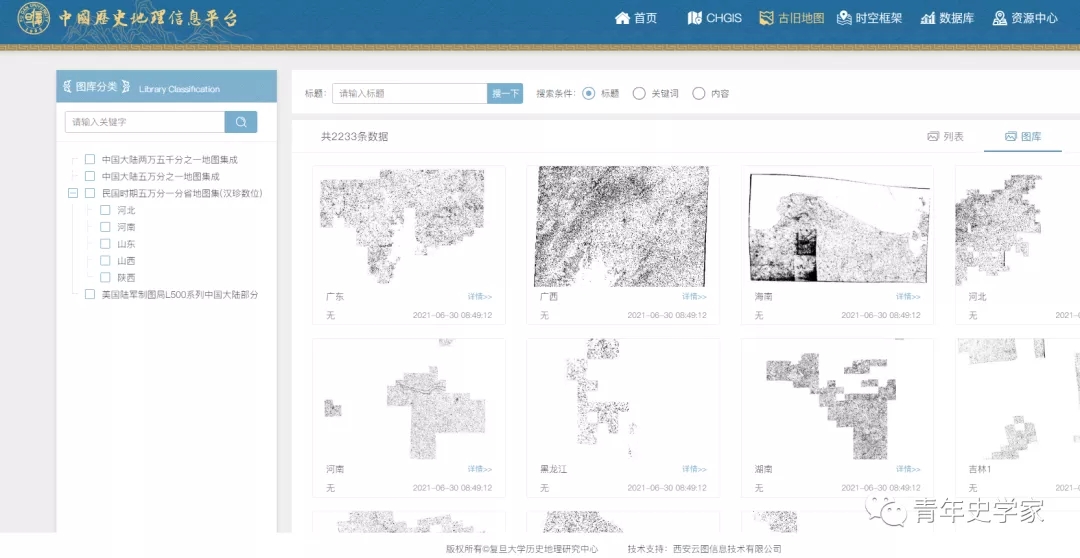Open the 吉林1 map thumbnail
1080x558 pixels.
pyautogui.click(x=1017, y=399)
